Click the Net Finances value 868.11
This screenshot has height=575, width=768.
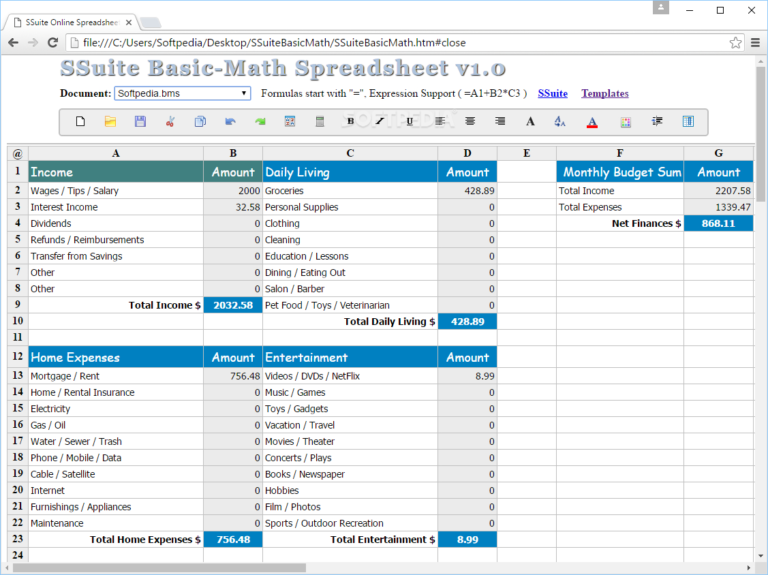[719, 223]
